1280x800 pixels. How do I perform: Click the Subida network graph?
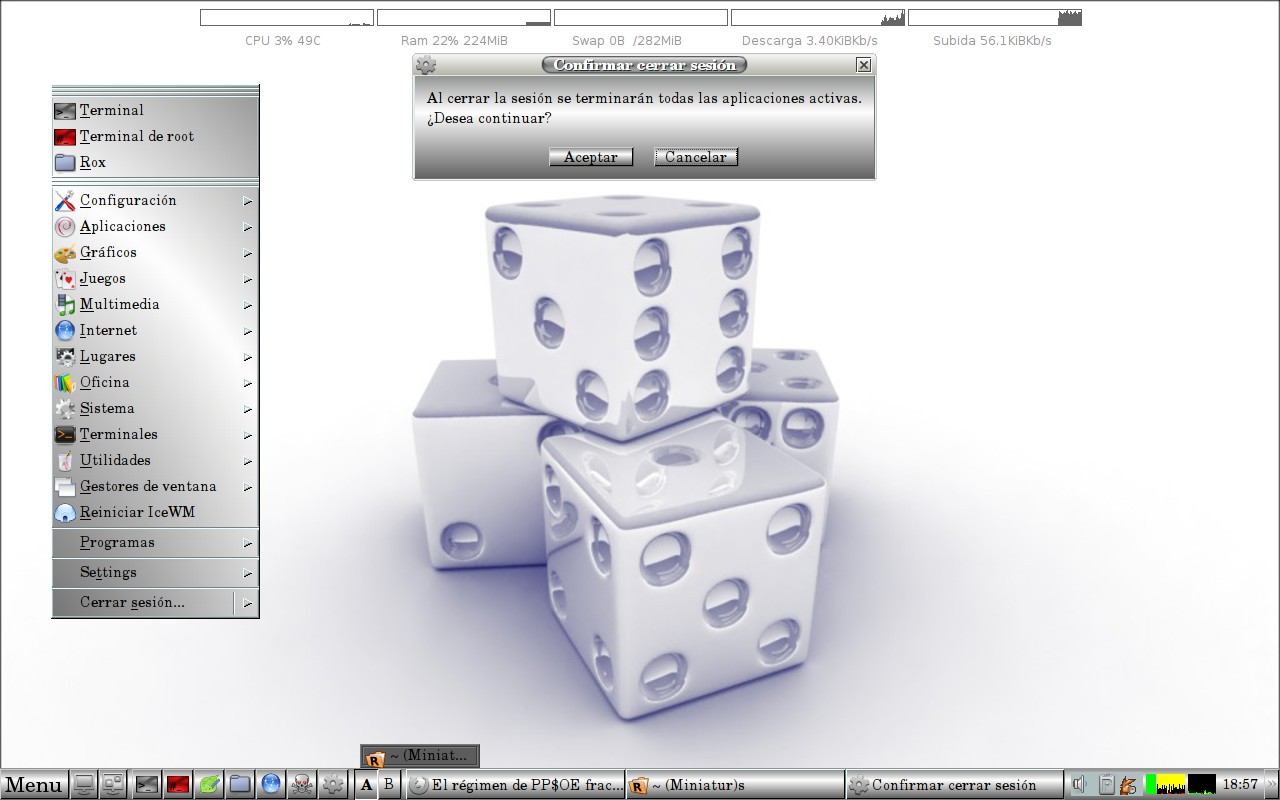[x=995, y=18]
